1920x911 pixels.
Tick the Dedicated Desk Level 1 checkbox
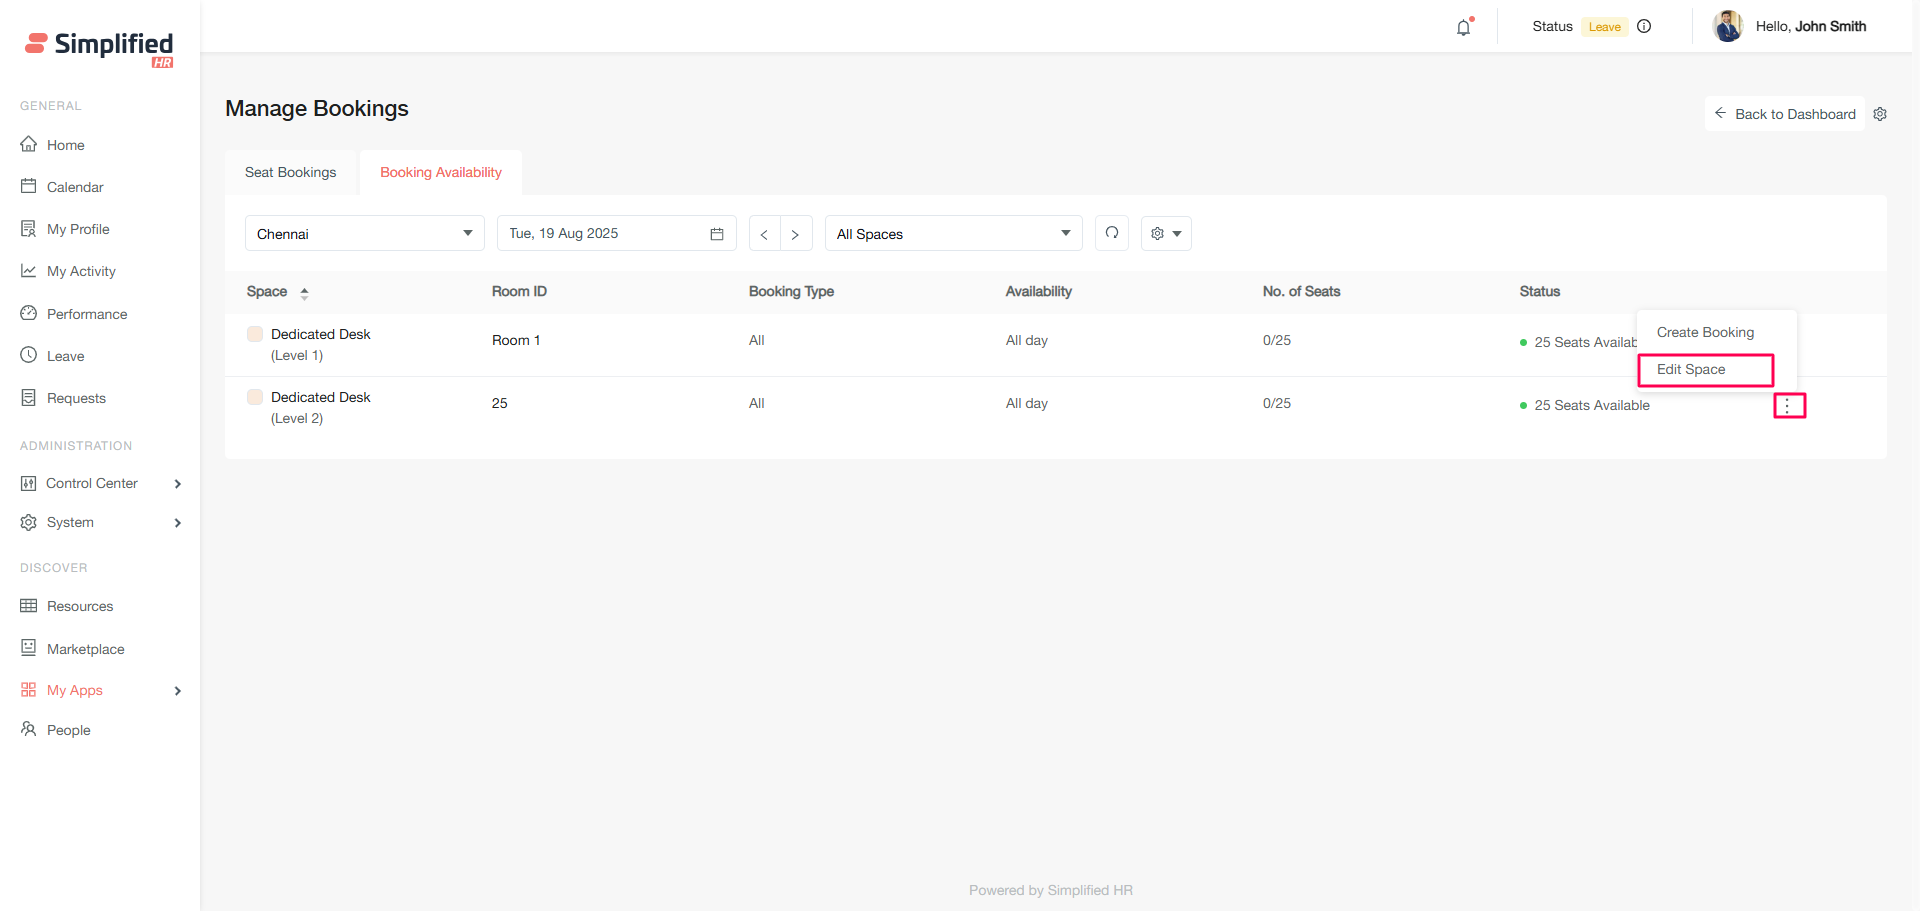[255, 334]
